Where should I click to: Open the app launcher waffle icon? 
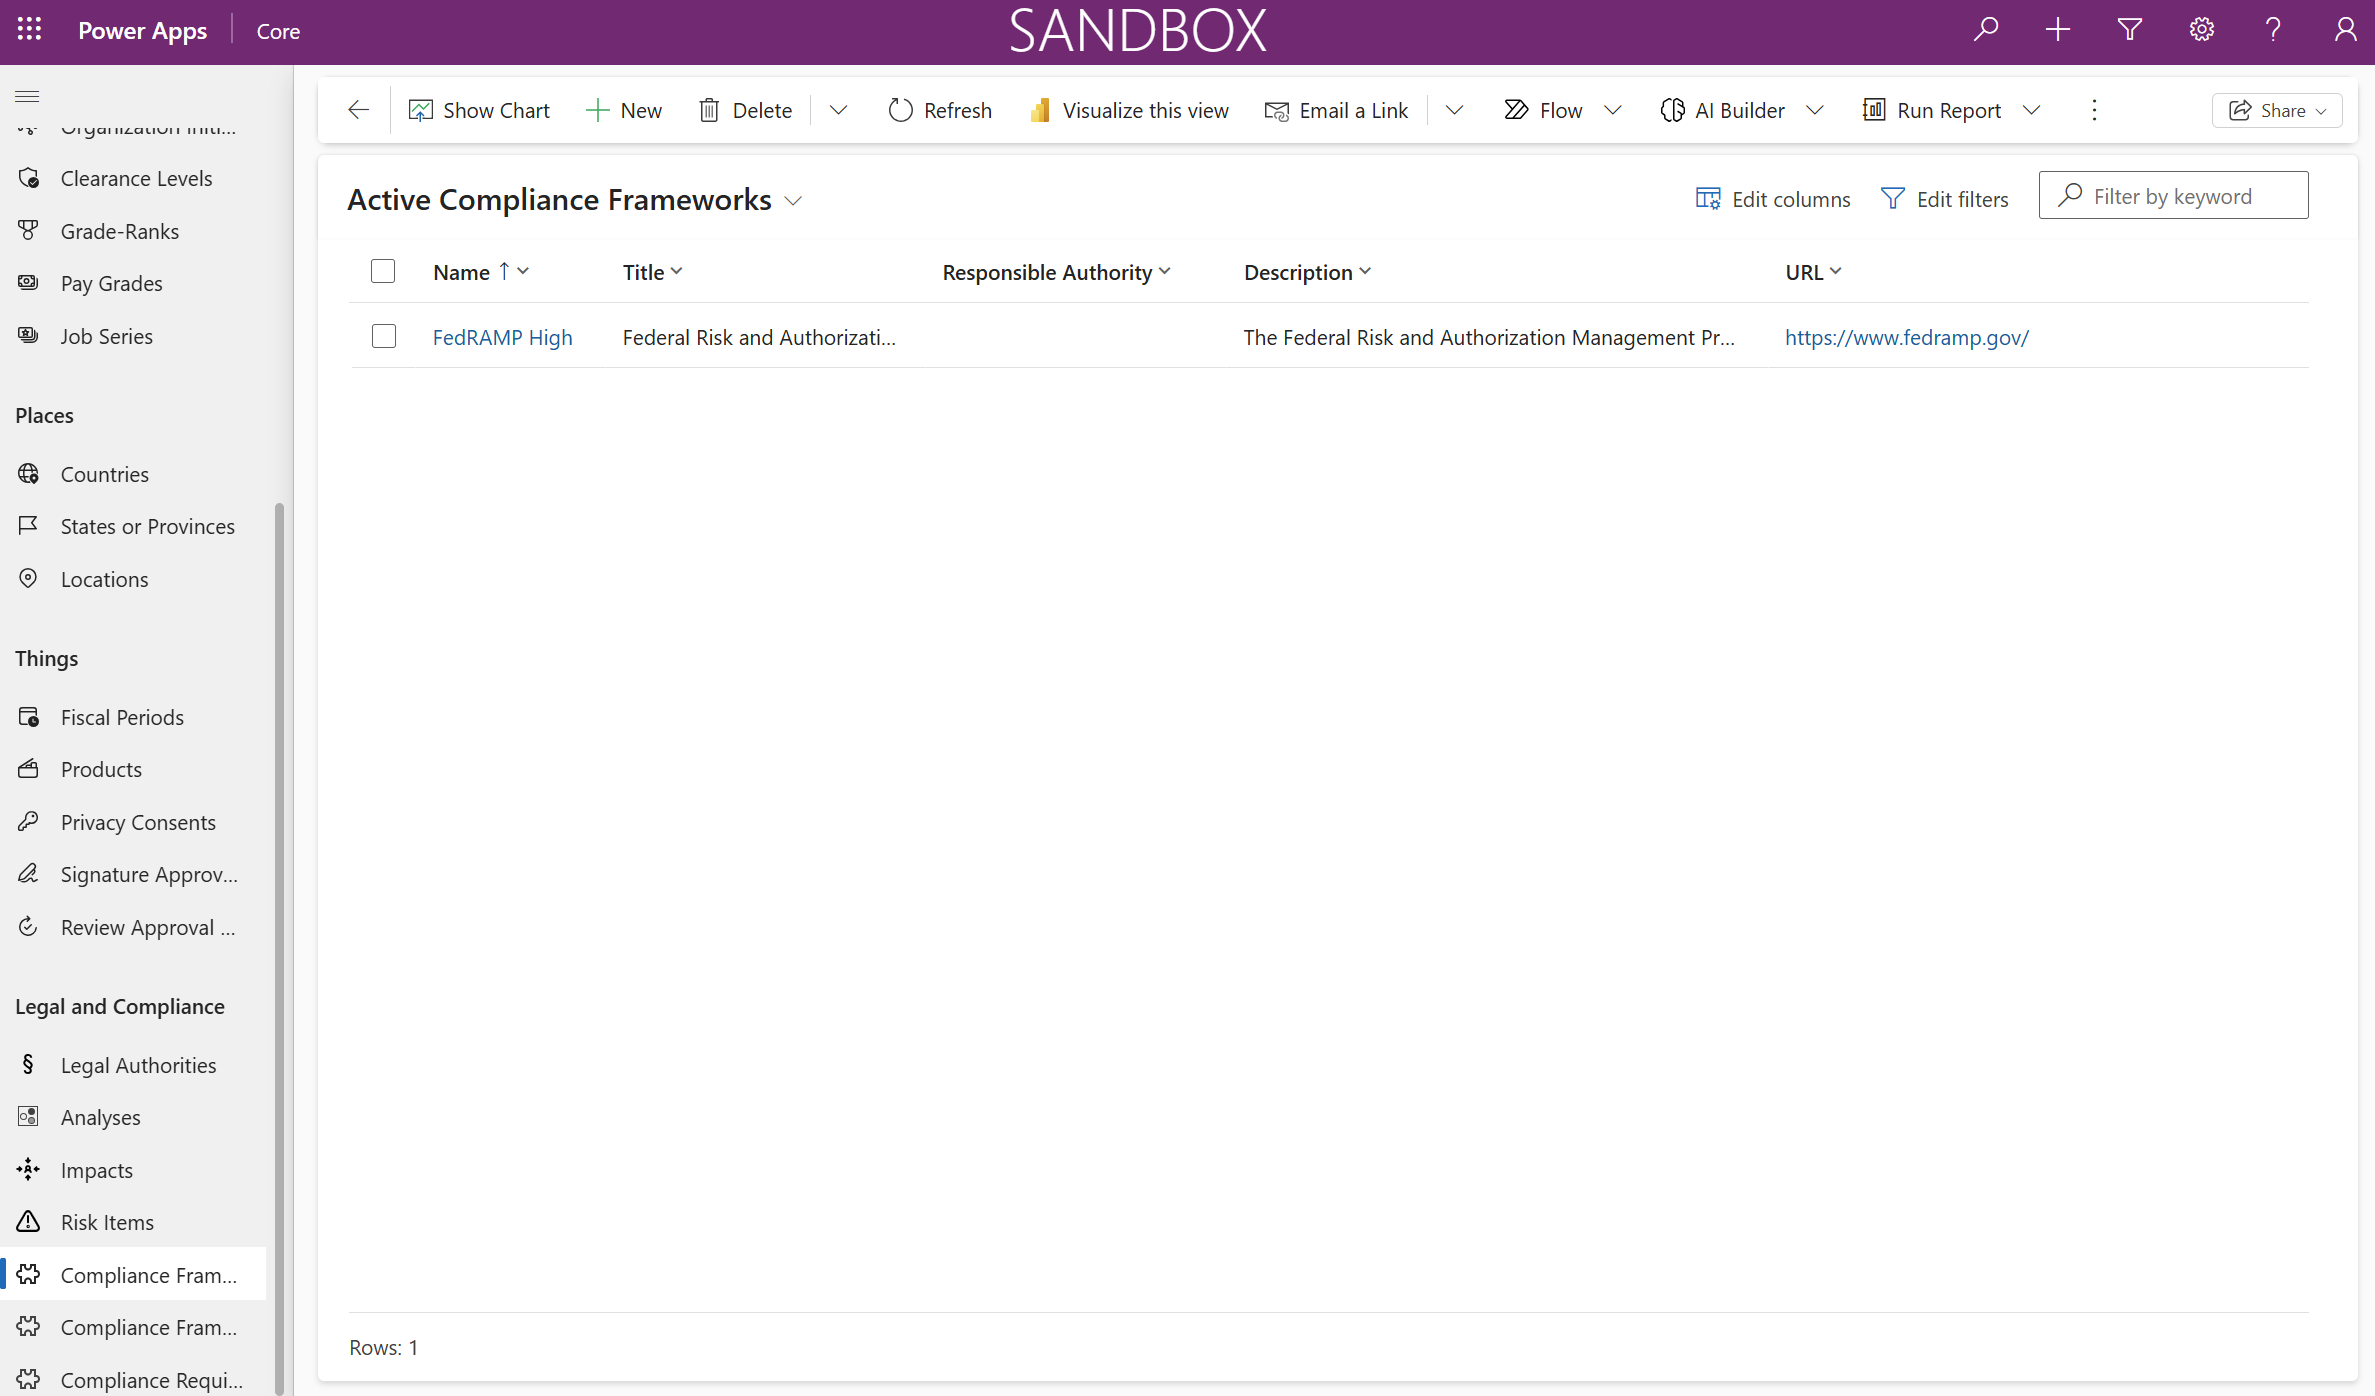(x=29, y=29)
